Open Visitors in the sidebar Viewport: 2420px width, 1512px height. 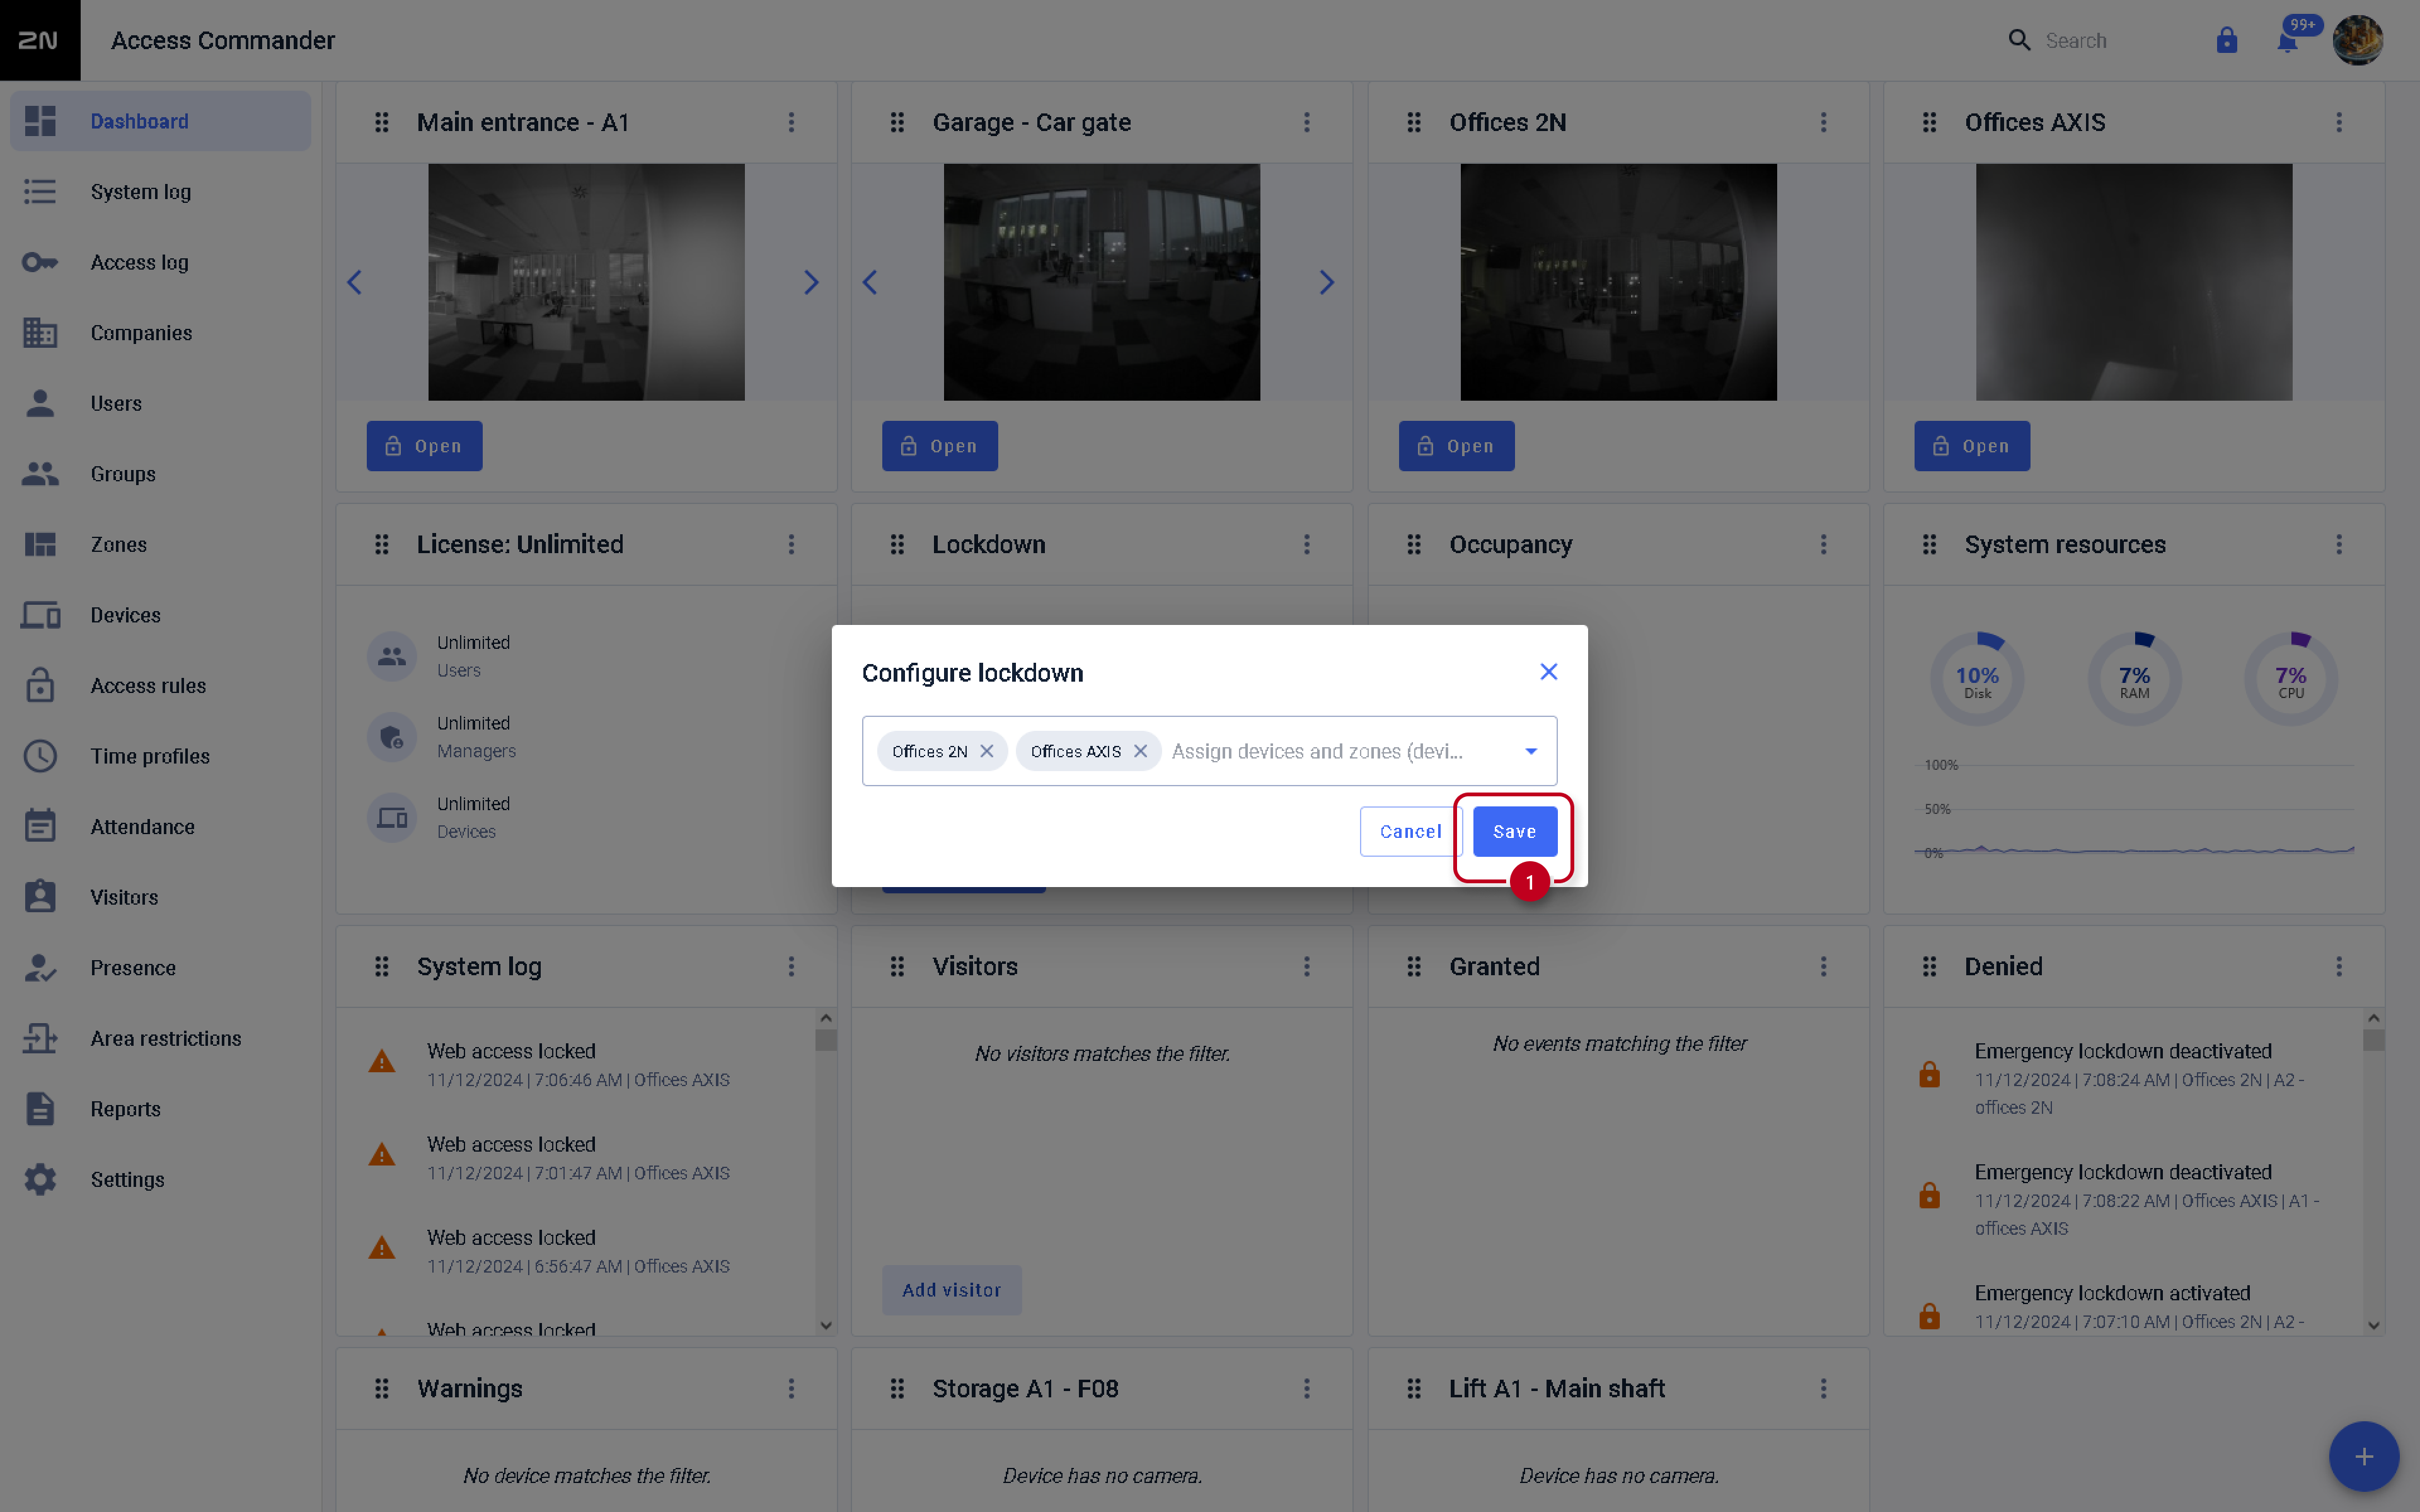(x=160, y=897)
